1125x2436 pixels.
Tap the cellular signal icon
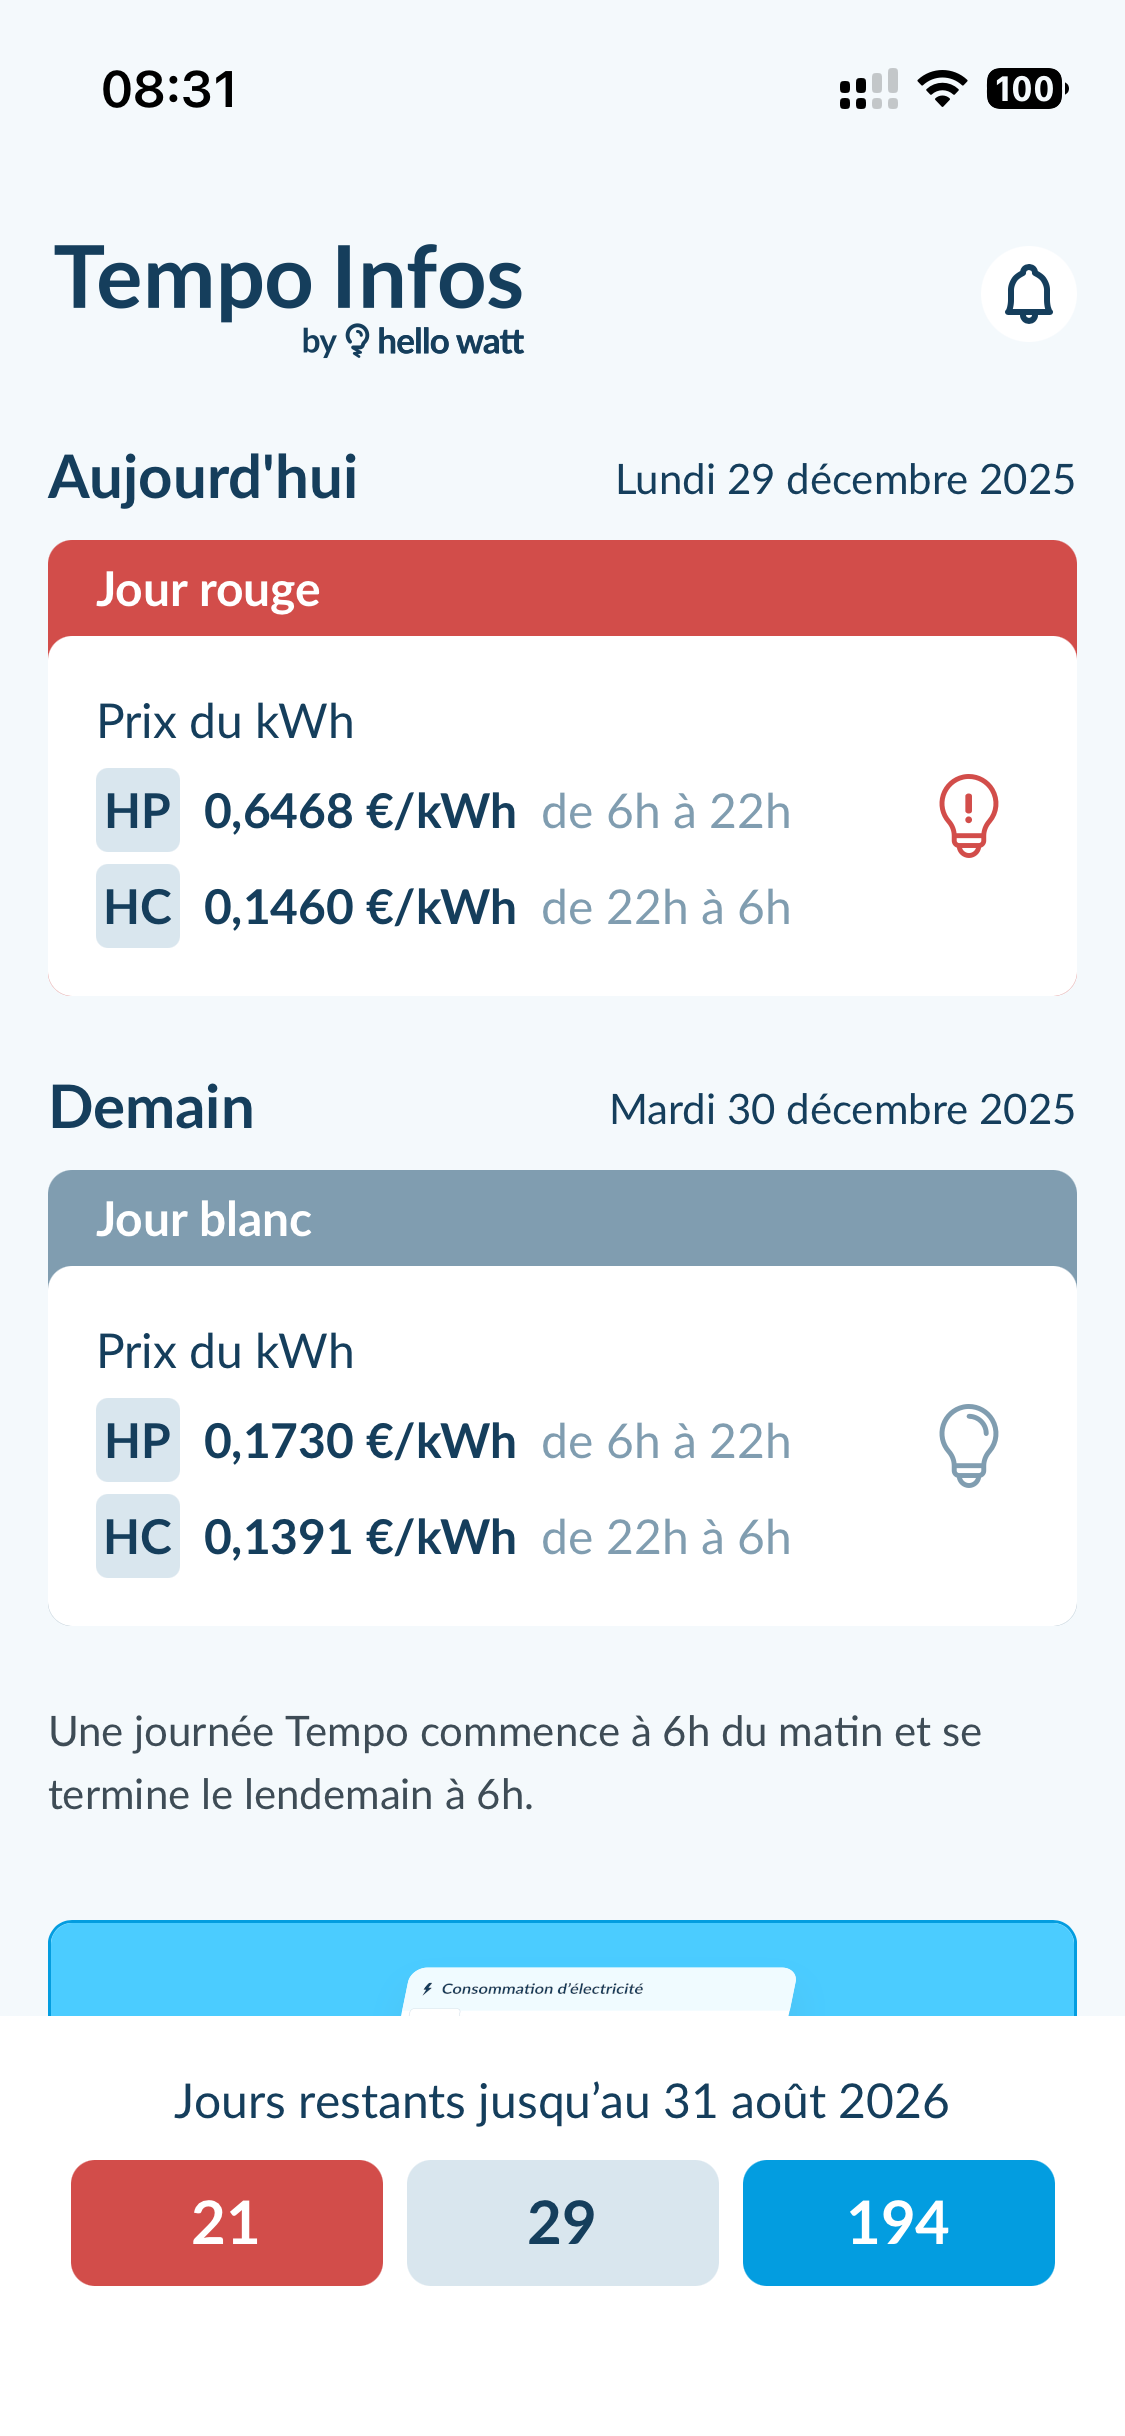868,89
